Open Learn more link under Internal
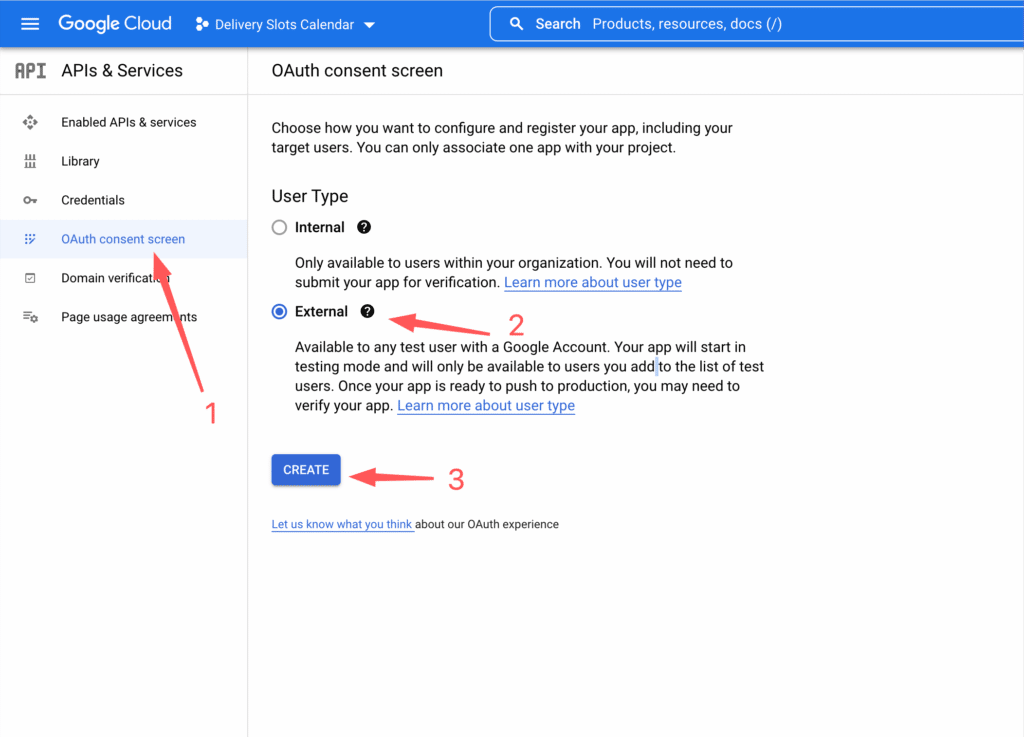Viewport: 1024px width, 737px height. click(x=592, y=283)
